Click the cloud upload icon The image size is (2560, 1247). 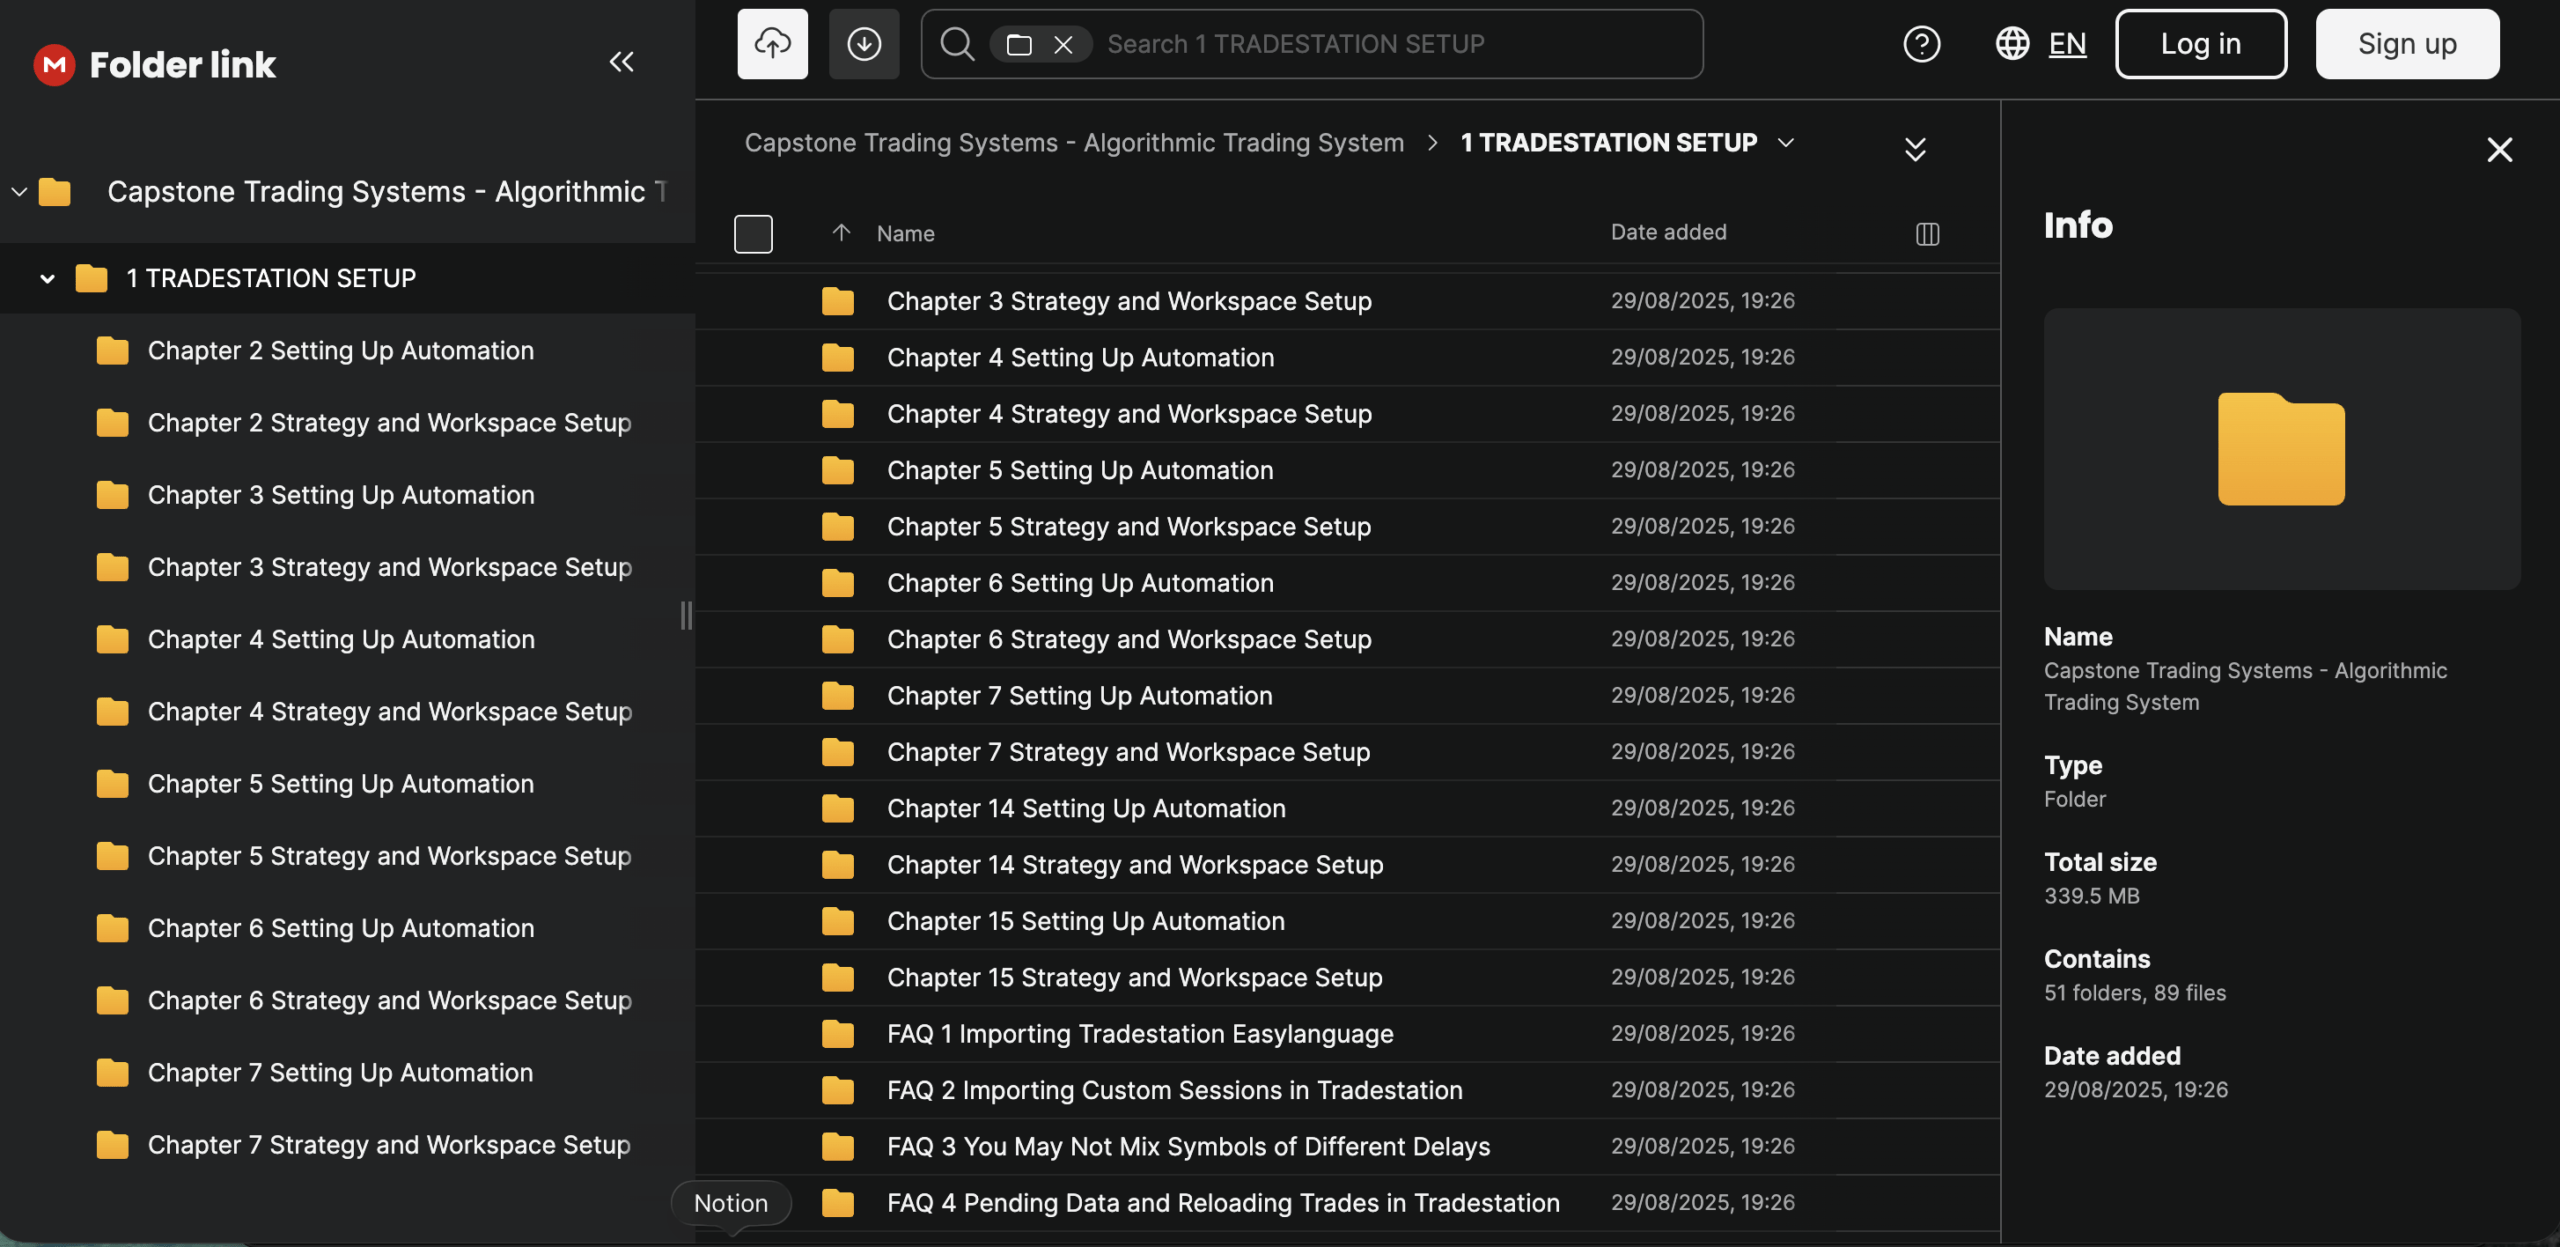[772, 44]
